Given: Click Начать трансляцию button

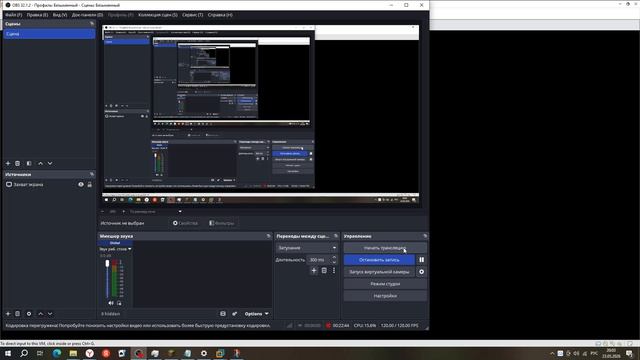Looking at the screenshot, I should click(385, 248).
